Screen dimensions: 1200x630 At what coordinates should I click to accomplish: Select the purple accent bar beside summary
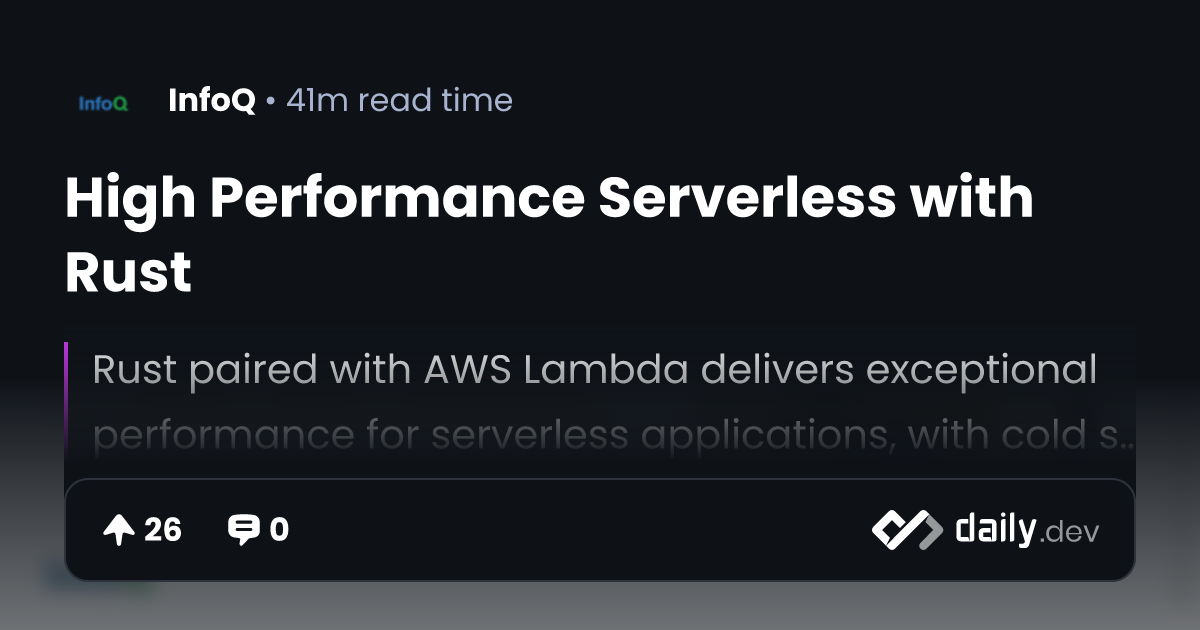pyautogui.click(x=66, y=398)
